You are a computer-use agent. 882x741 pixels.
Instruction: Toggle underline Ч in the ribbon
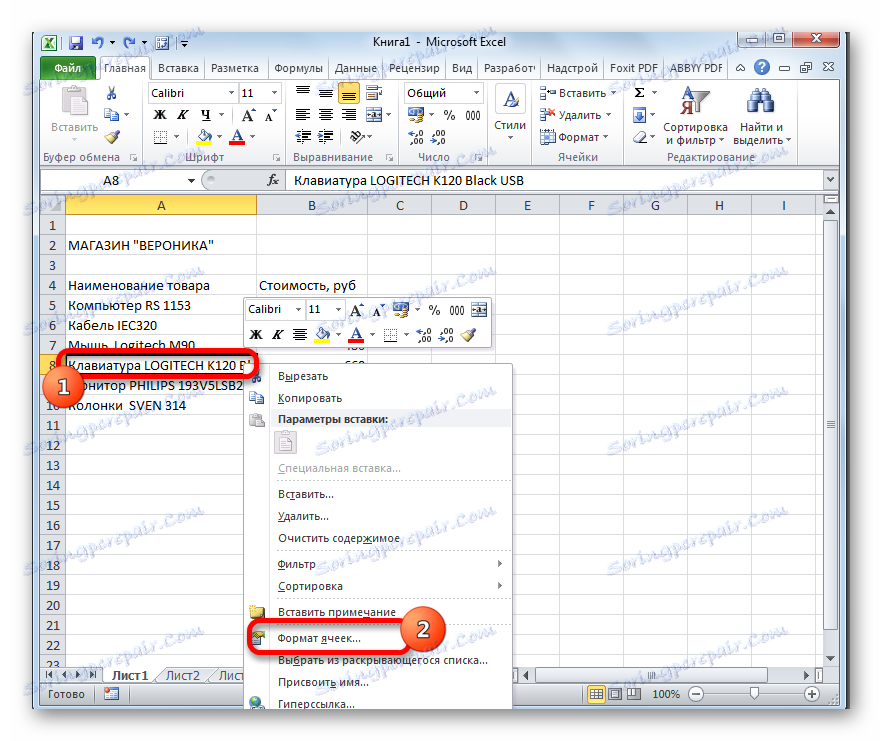tap(206, 115)
